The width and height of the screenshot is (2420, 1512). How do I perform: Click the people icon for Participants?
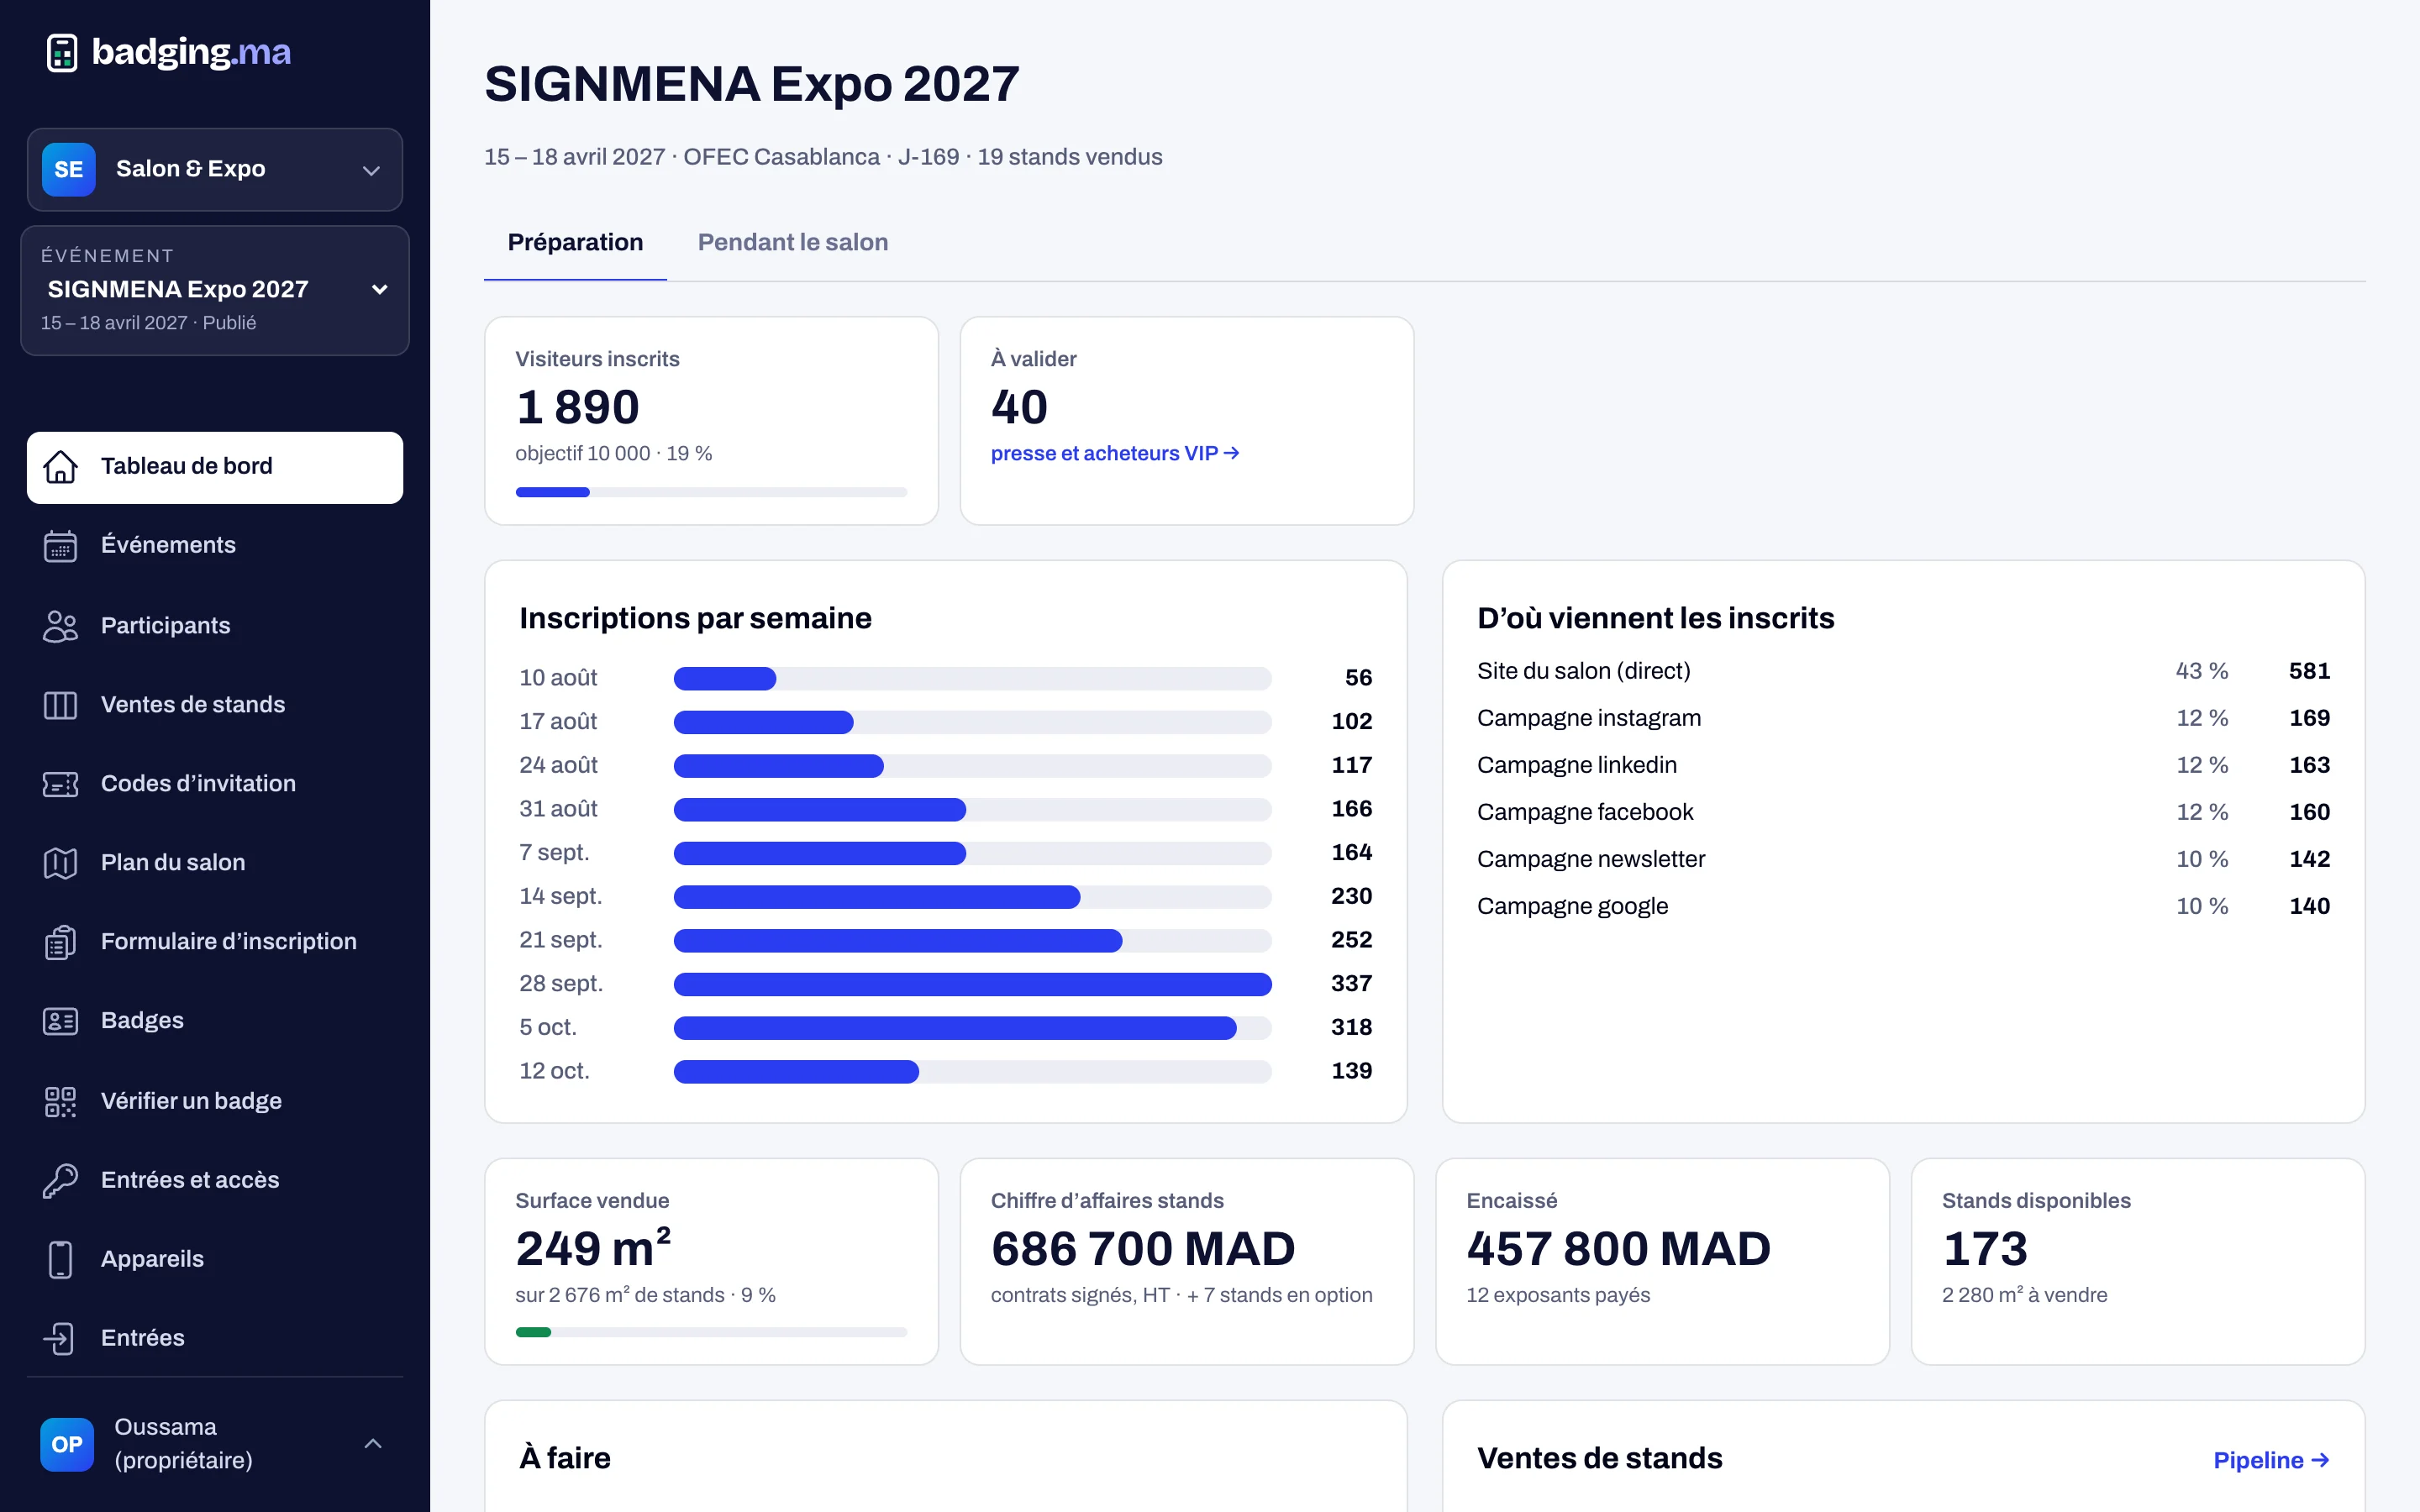coord(60,626)
